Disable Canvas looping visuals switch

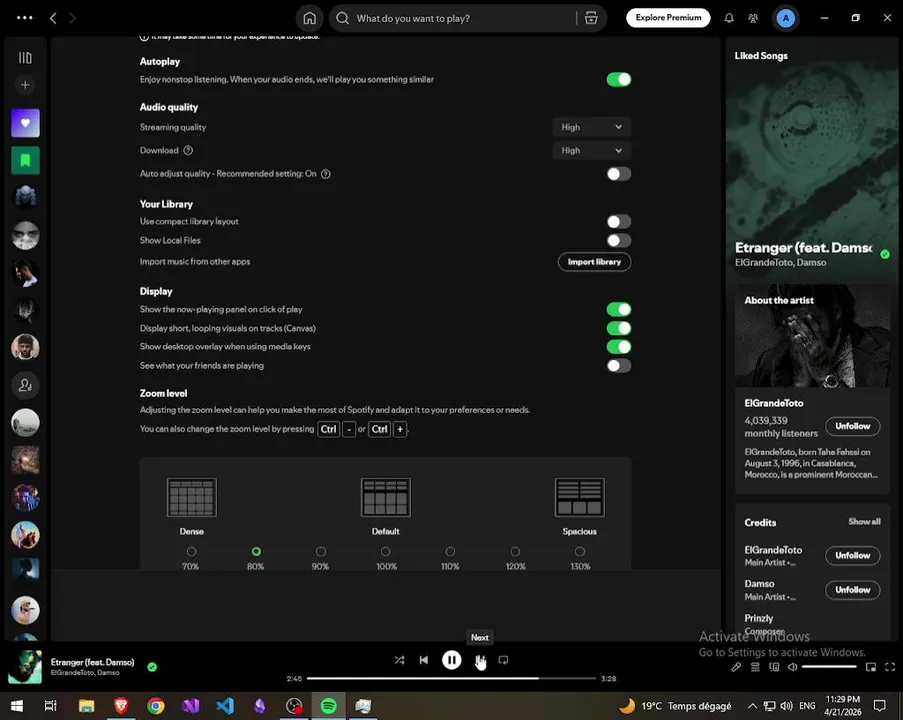tap(619, 328)
